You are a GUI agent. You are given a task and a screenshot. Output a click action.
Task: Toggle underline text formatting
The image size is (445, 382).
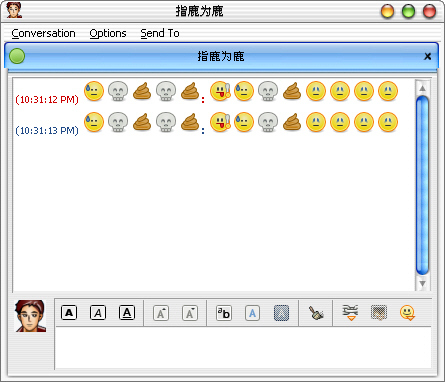click(x=127, y=313)
